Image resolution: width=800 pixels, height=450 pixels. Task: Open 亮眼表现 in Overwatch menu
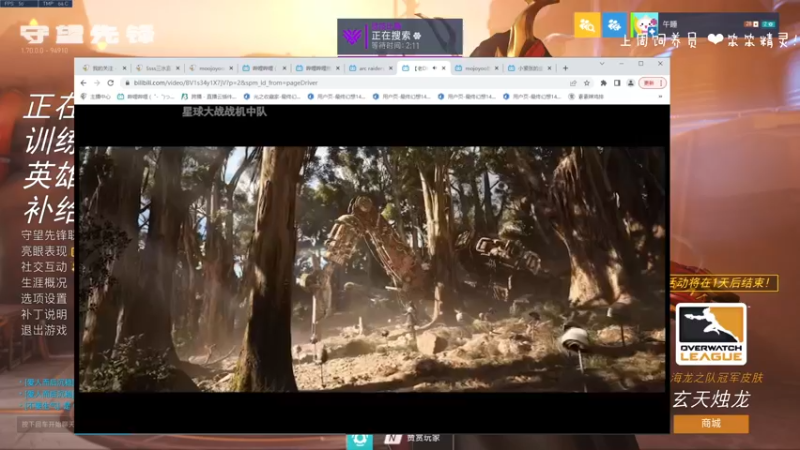(44, 251)
